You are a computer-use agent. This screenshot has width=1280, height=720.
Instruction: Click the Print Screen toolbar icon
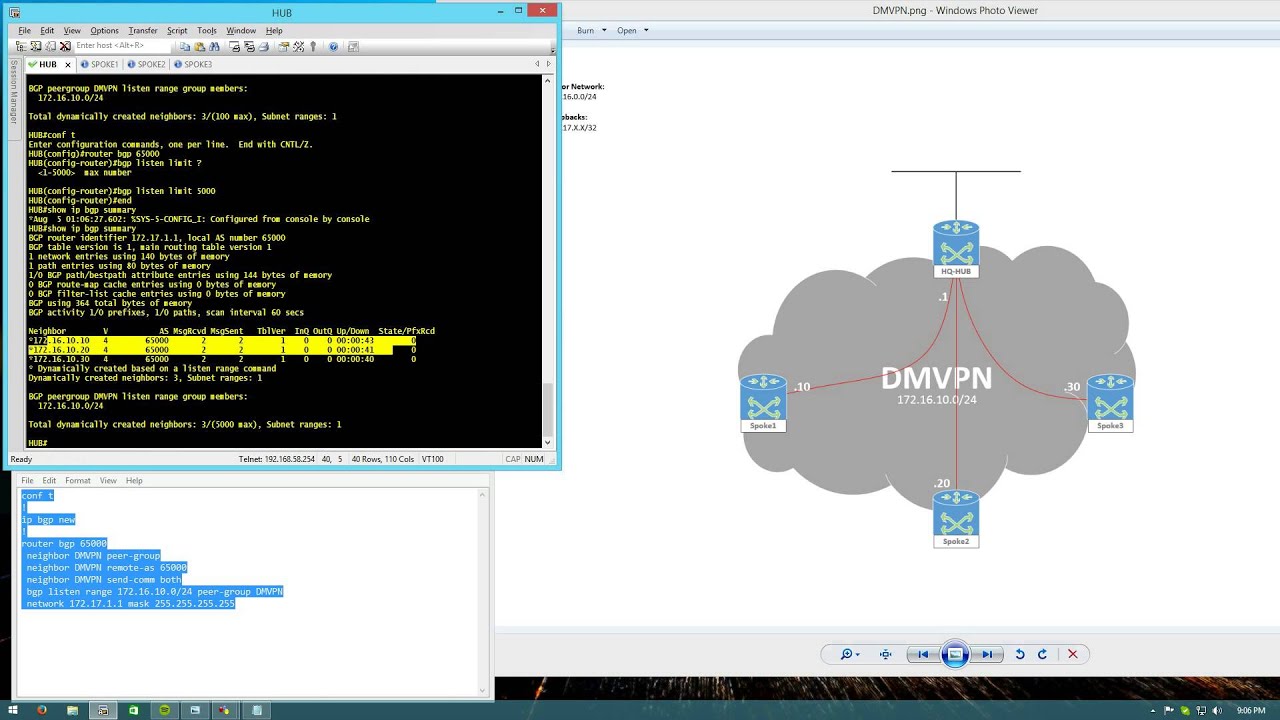[x=235, y=46]
